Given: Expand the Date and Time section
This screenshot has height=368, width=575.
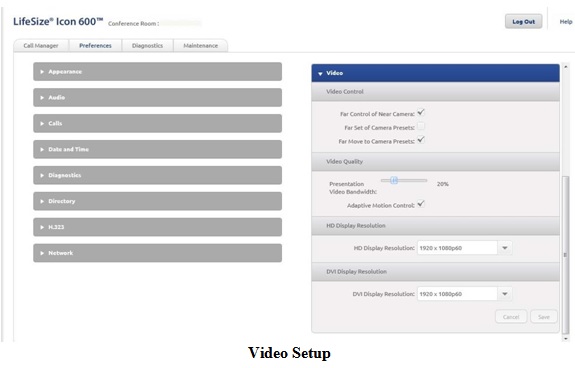Looking at the screenshot, I should pos(157,149).
